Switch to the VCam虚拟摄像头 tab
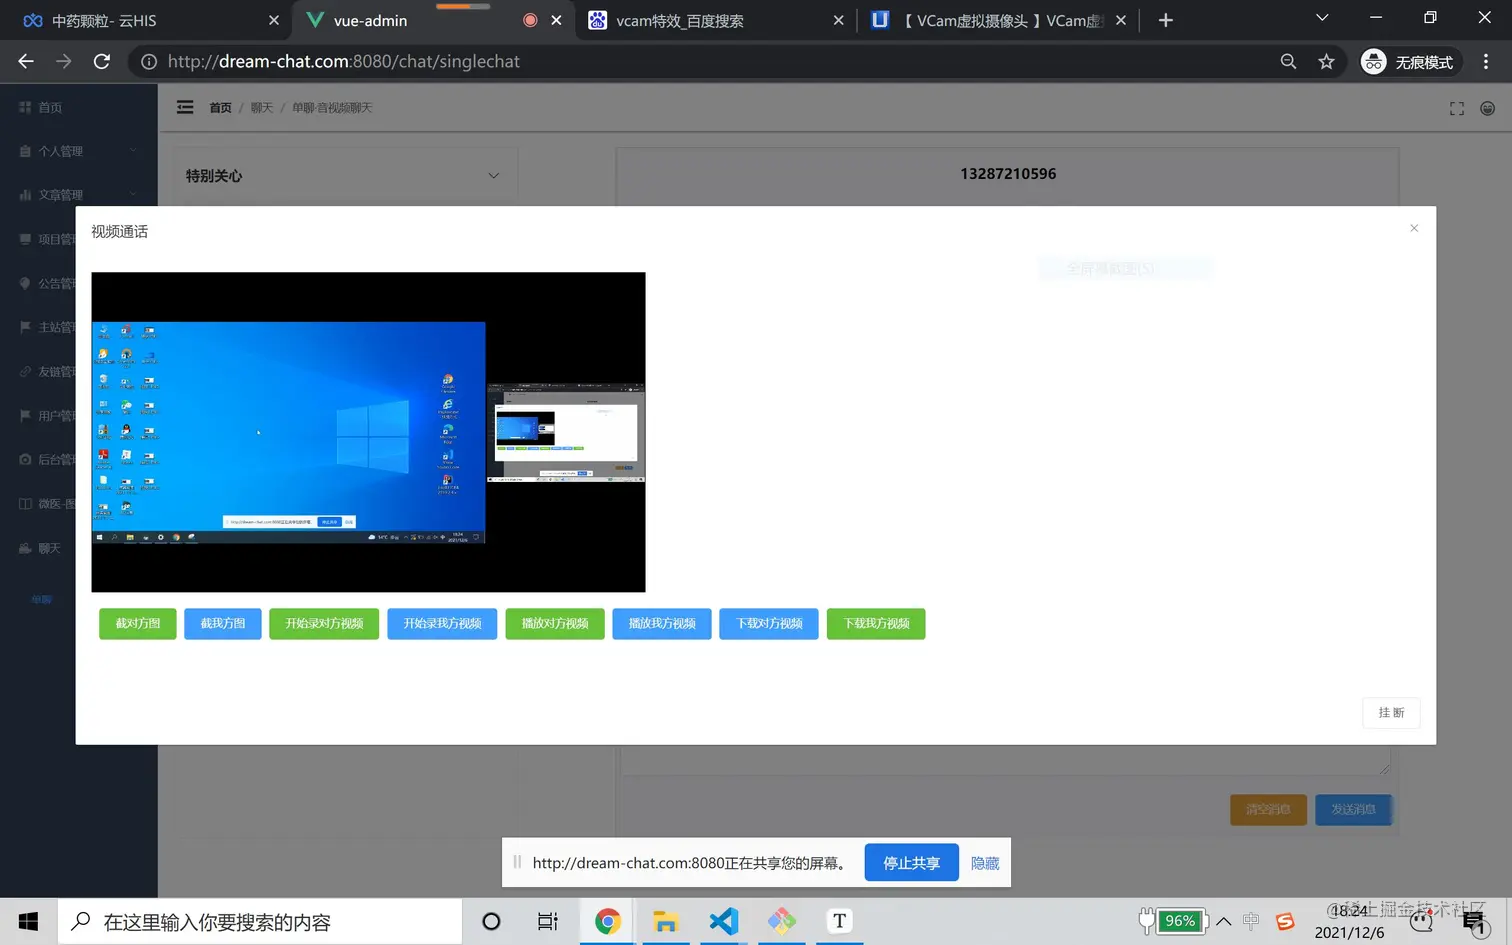Viewport: 1512px width, 945px height. click(998, 20)
